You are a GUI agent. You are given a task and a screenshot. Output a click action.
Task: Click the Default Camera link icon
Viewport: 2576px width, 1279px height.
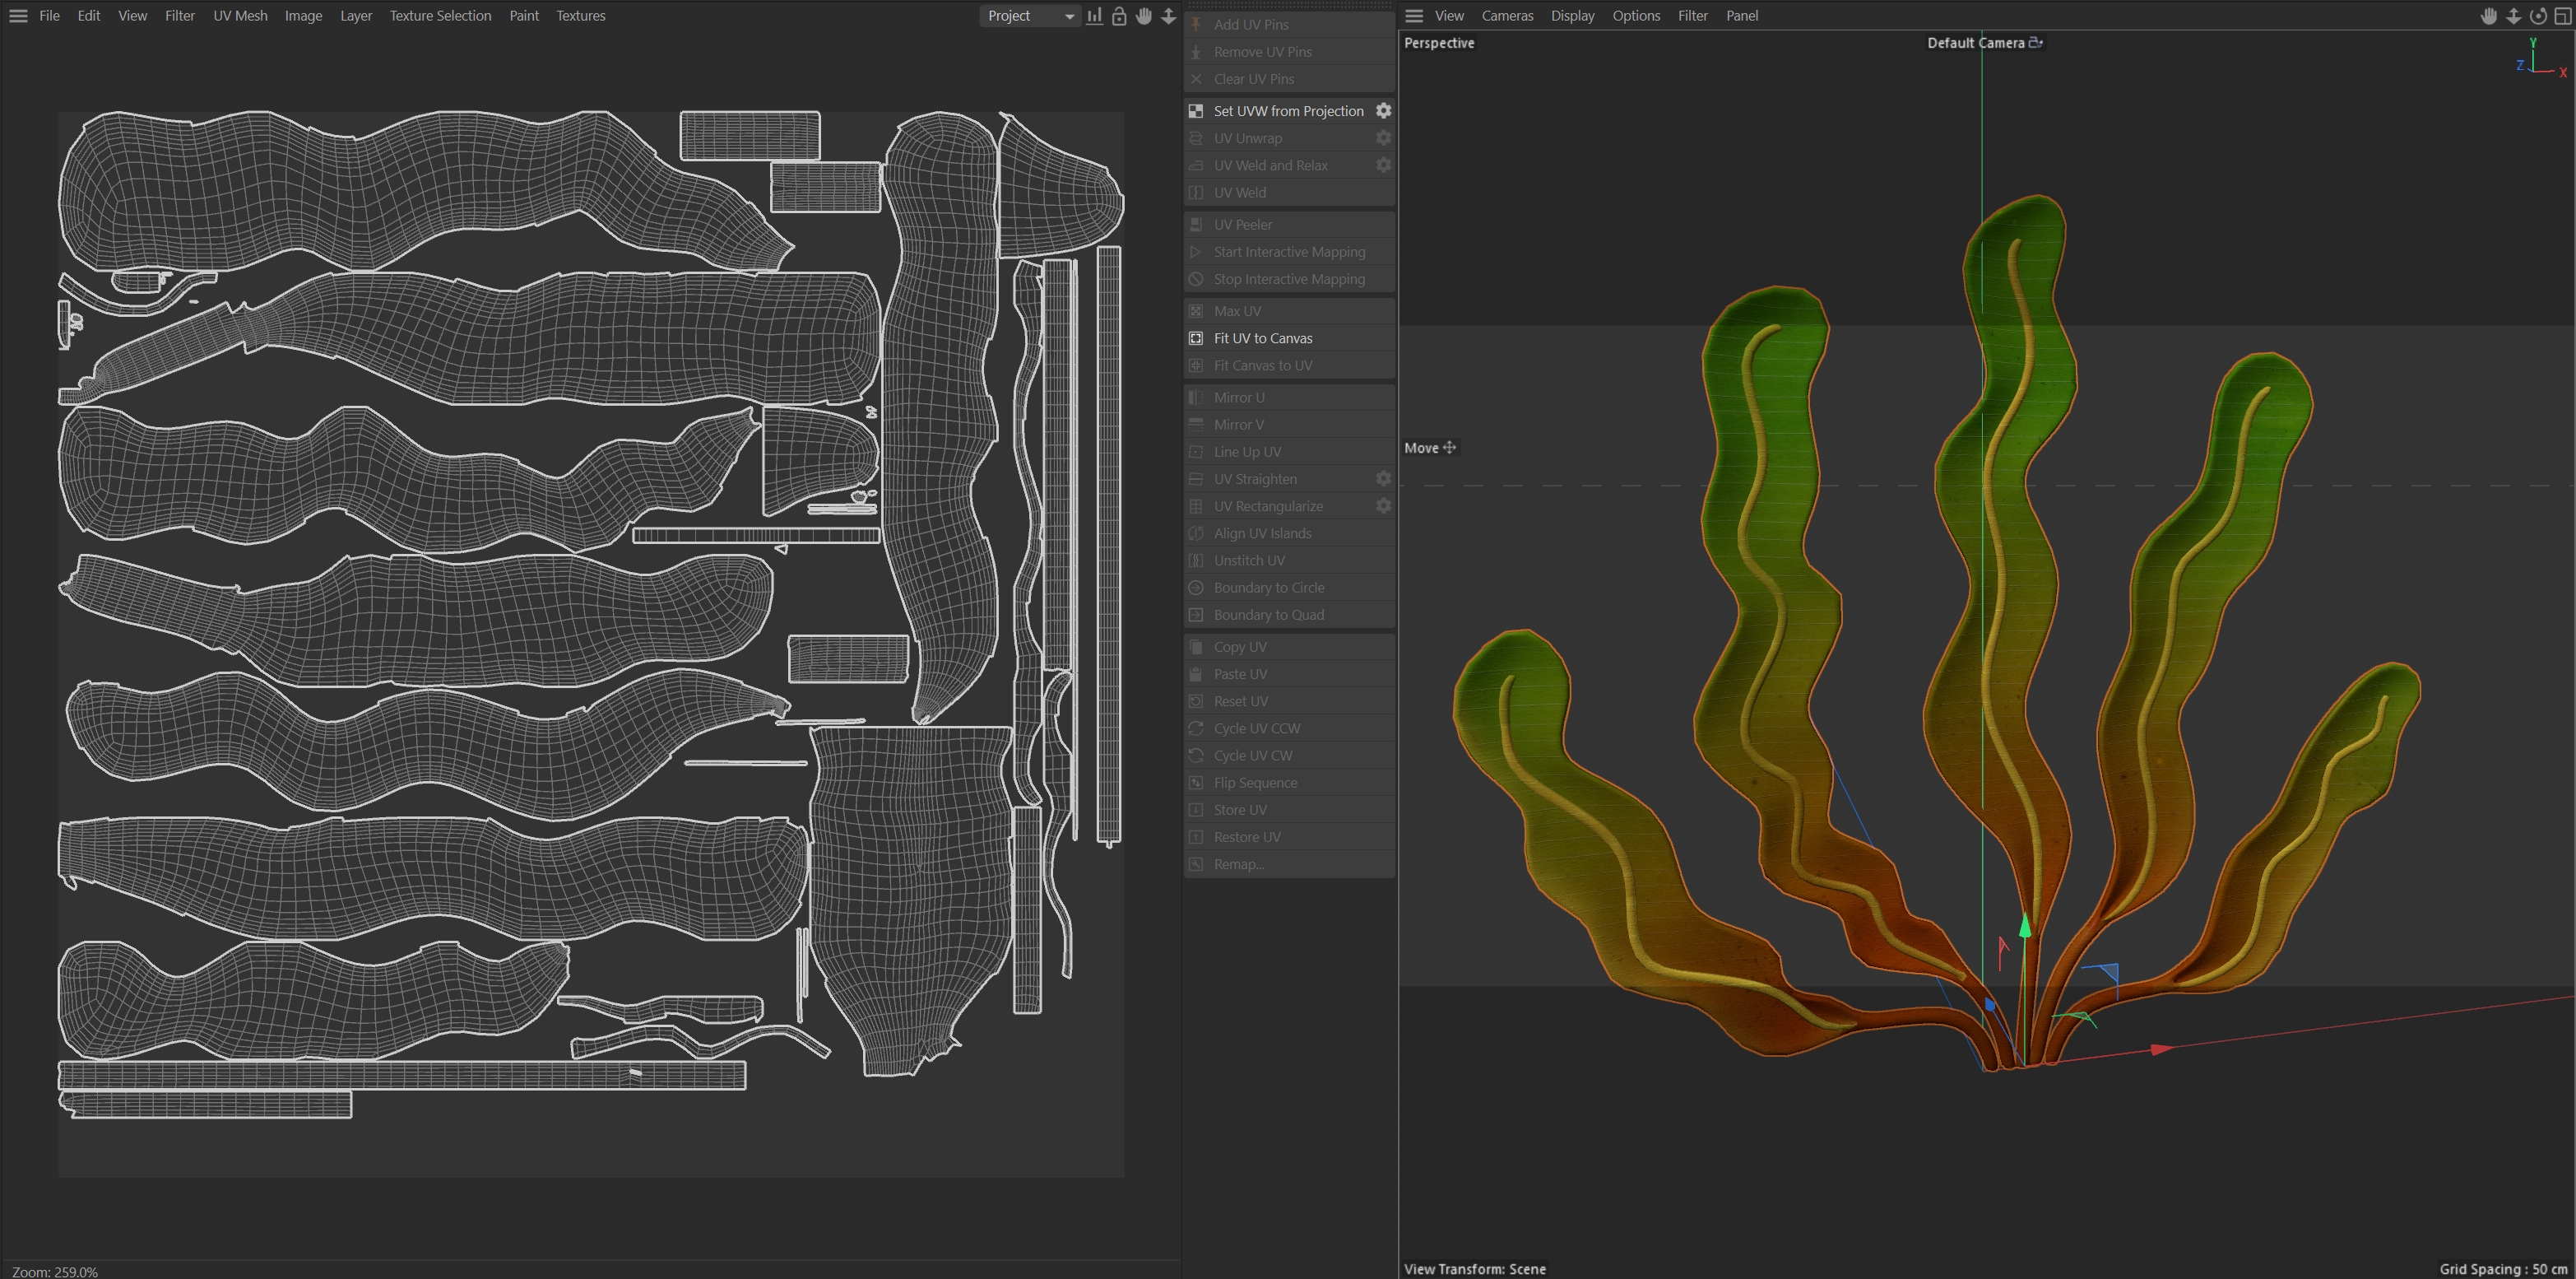tap(2035, 43)
